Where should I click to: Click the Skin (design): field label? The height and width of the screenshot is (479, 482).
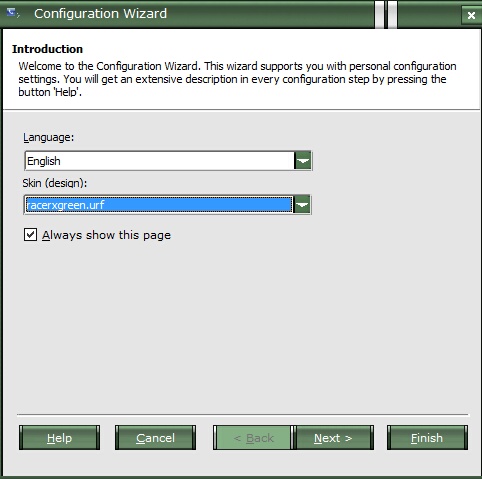55,183
